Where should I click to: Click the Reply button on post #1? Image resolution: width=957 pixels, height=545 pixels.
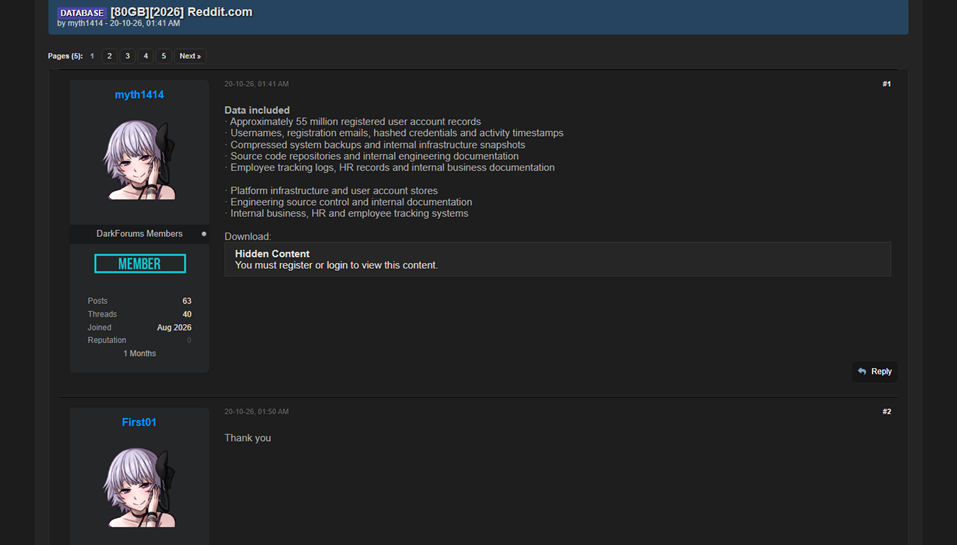(875, 372)
